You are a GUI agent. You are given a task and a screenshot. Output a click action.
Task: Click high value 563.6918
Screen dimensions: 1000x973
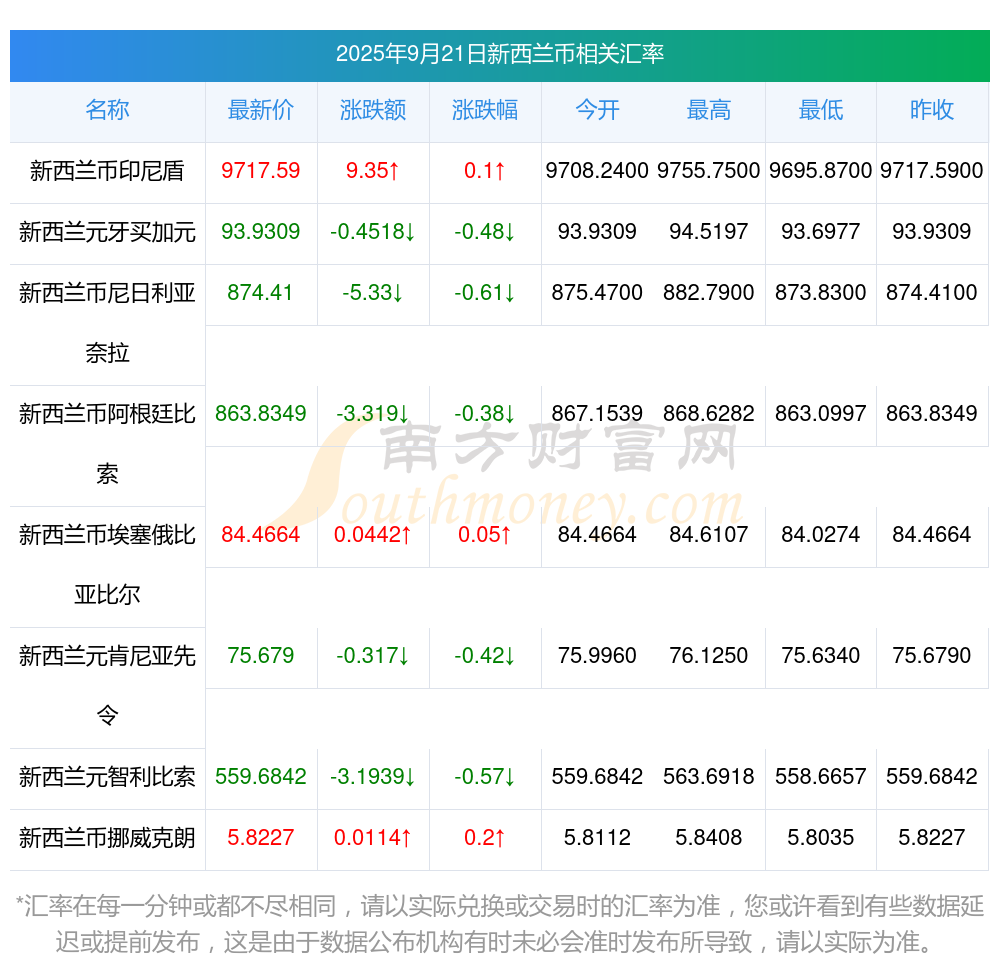pos(709,777)
